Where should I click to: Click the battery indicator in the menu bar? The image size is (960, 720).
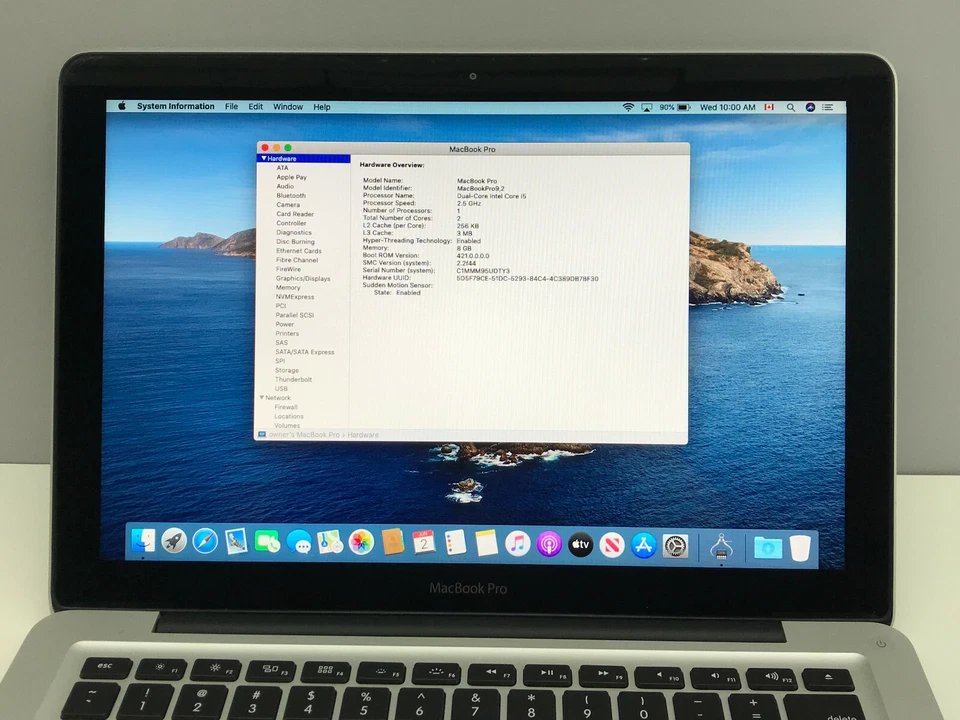pyautogui.click(x=678, y=107)
